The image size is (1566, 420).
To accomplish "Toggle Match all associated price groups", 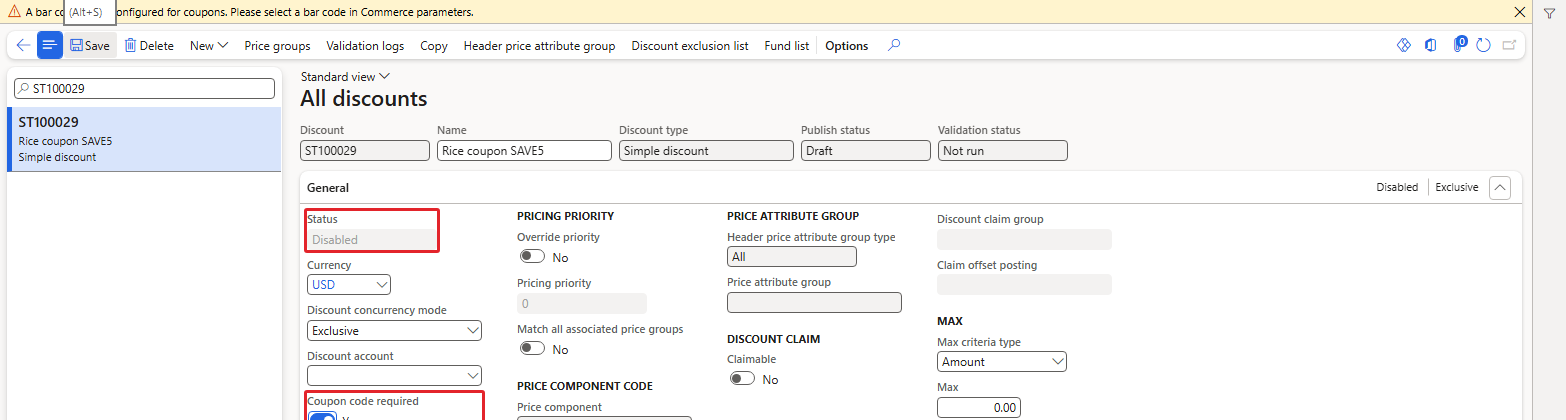I will coord(532,349).
